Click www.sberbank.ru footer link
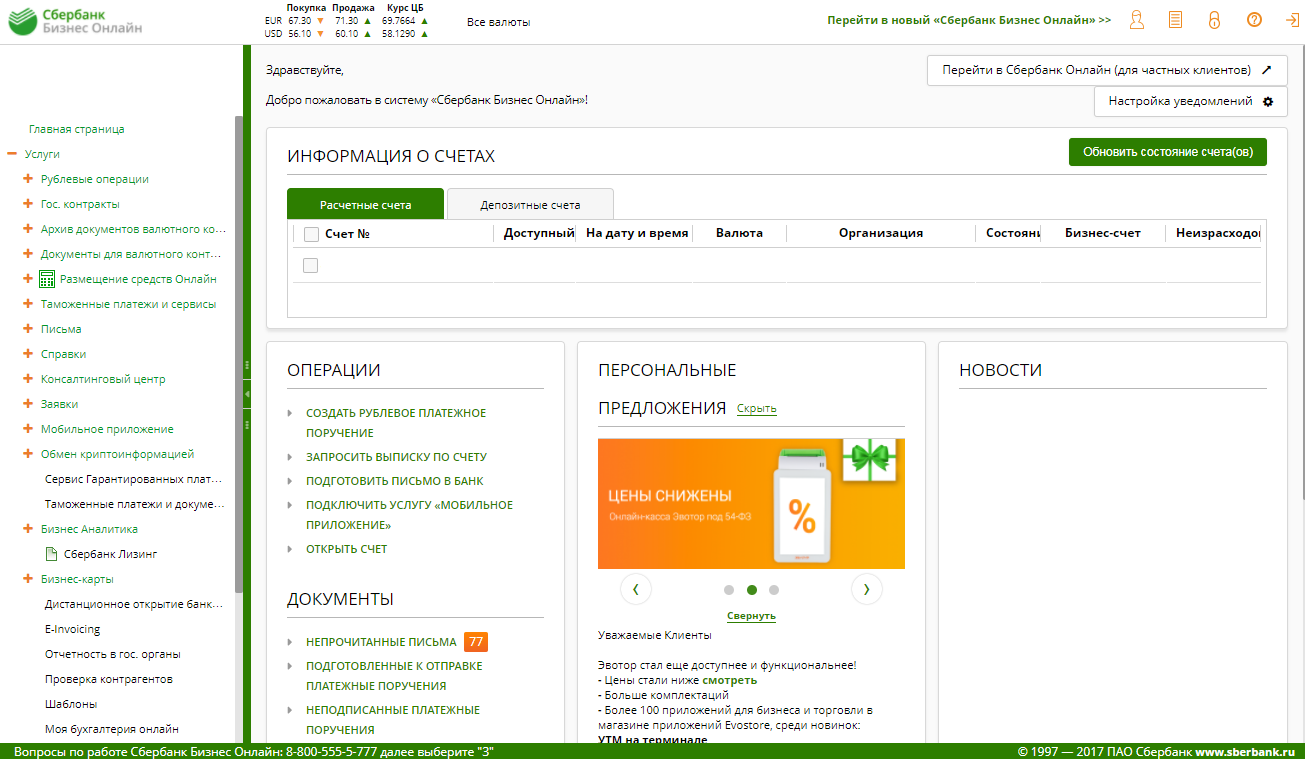This screenshot has height=759, width=1305. (1246, 751)
